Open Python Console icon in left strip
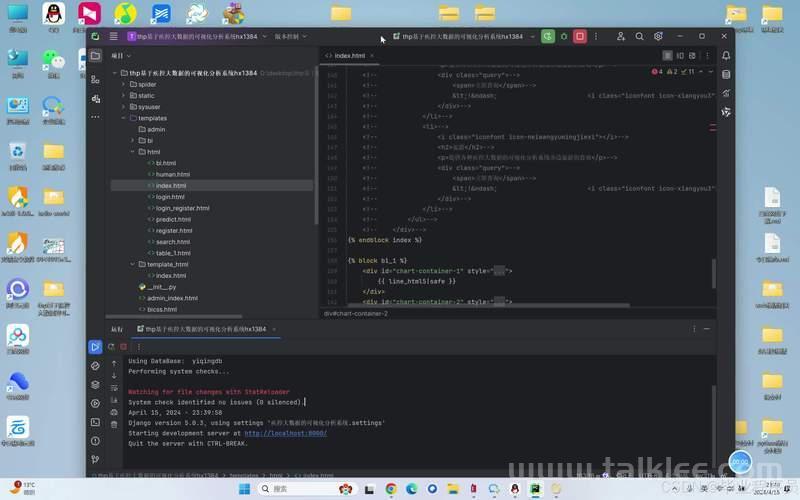The image size is (800, 500). (x=95, y=366)
